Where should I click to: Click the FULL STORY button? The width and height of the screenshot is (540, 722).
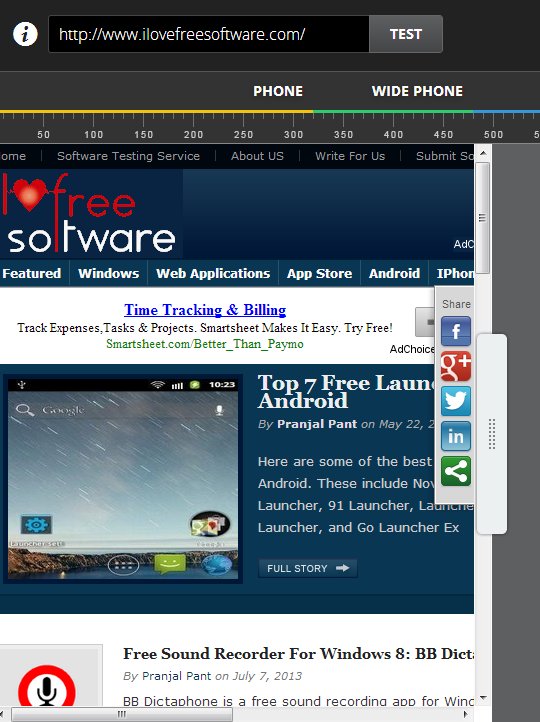[x=308, y=568]
